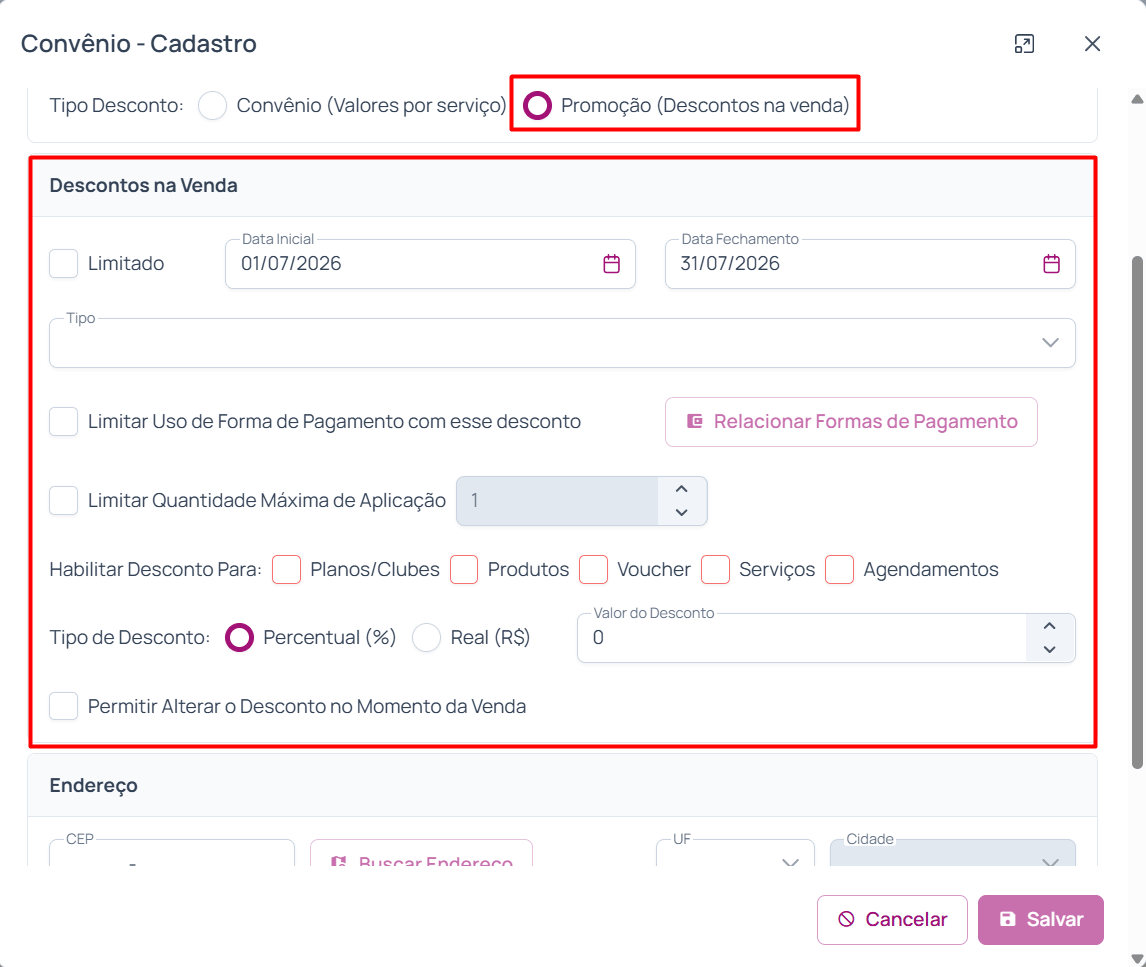The width and height of the screenshot is (1146, 967).
Task: Check the Limitado checkbox
Action: coord(64,263)
